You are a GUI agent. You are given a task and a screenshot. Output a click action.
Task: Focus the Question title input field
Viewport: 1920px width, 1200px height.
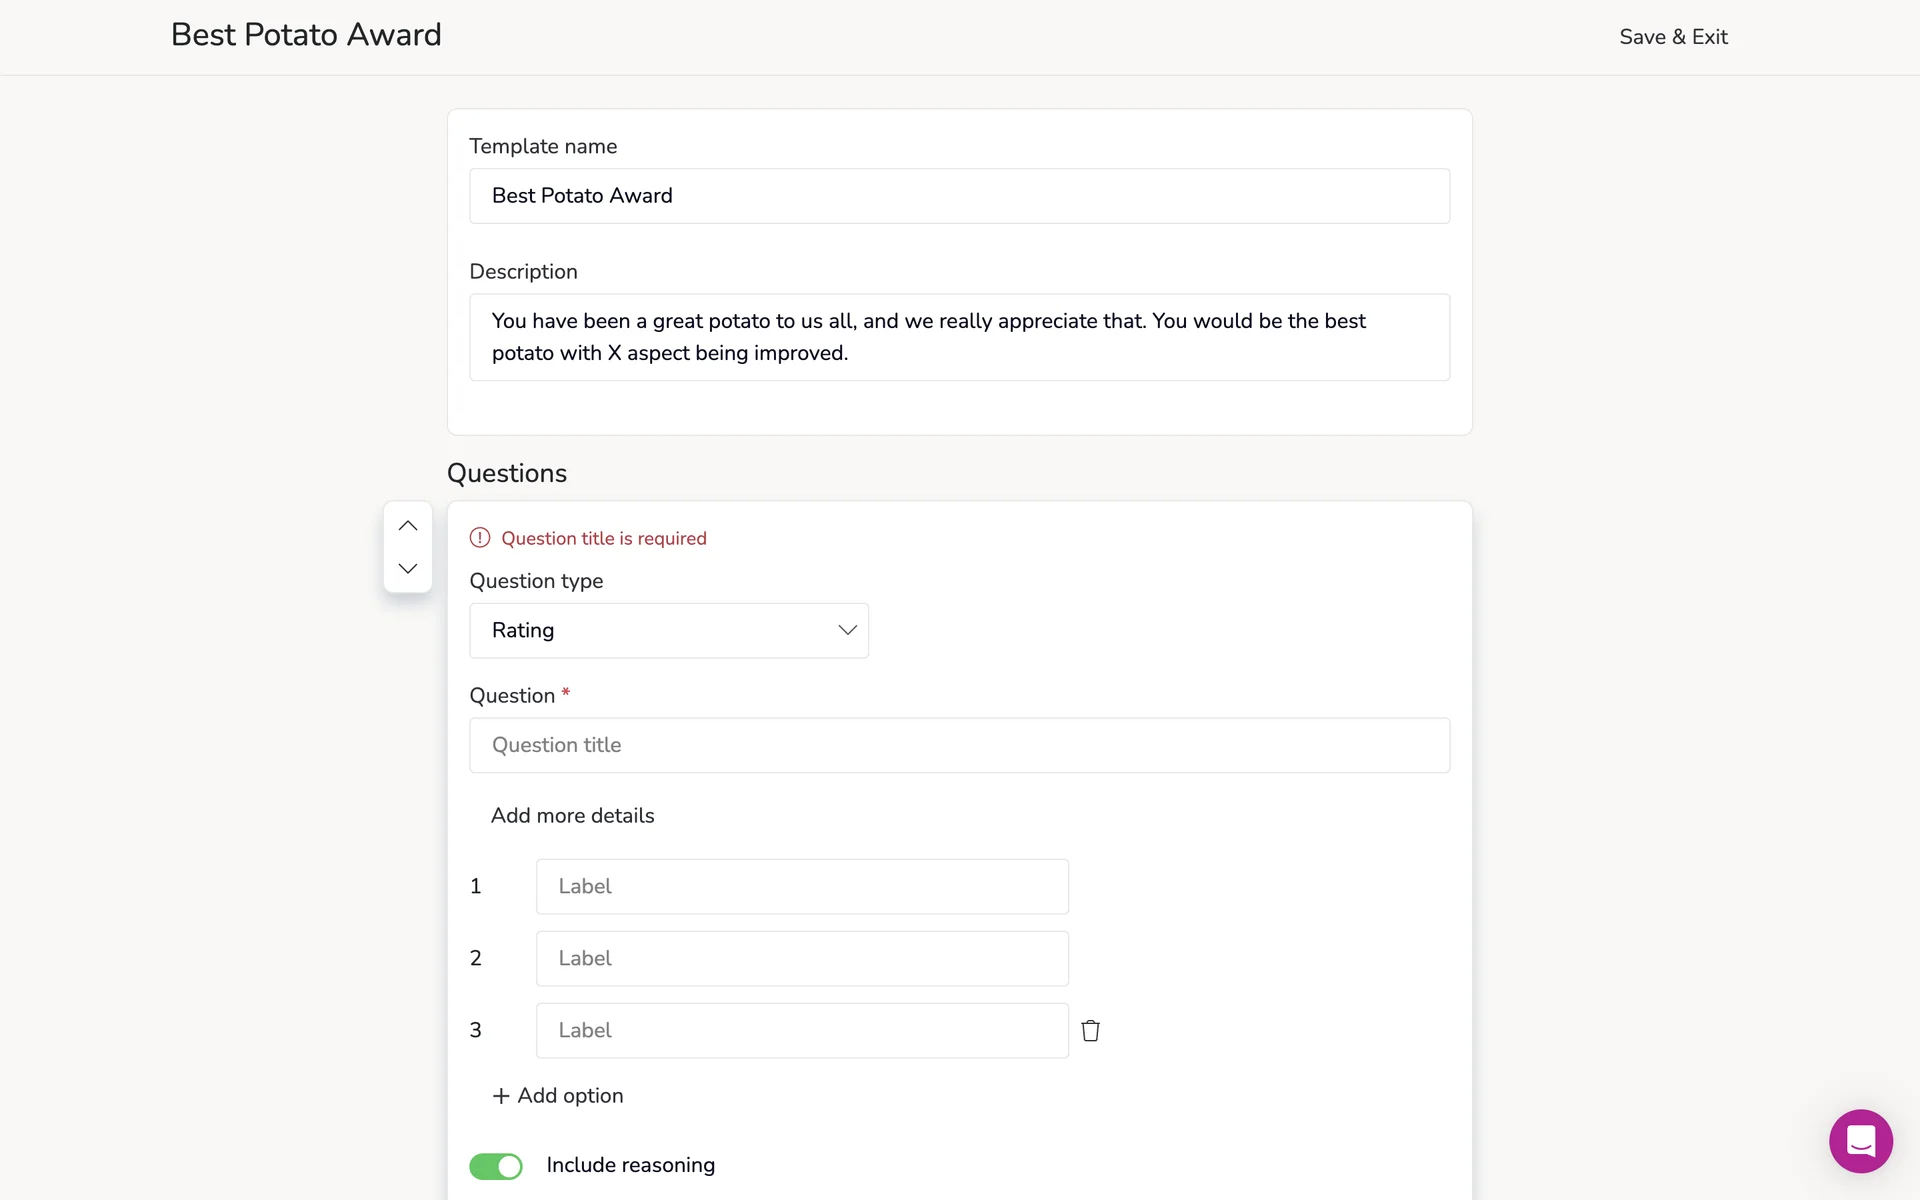point(959,745)
